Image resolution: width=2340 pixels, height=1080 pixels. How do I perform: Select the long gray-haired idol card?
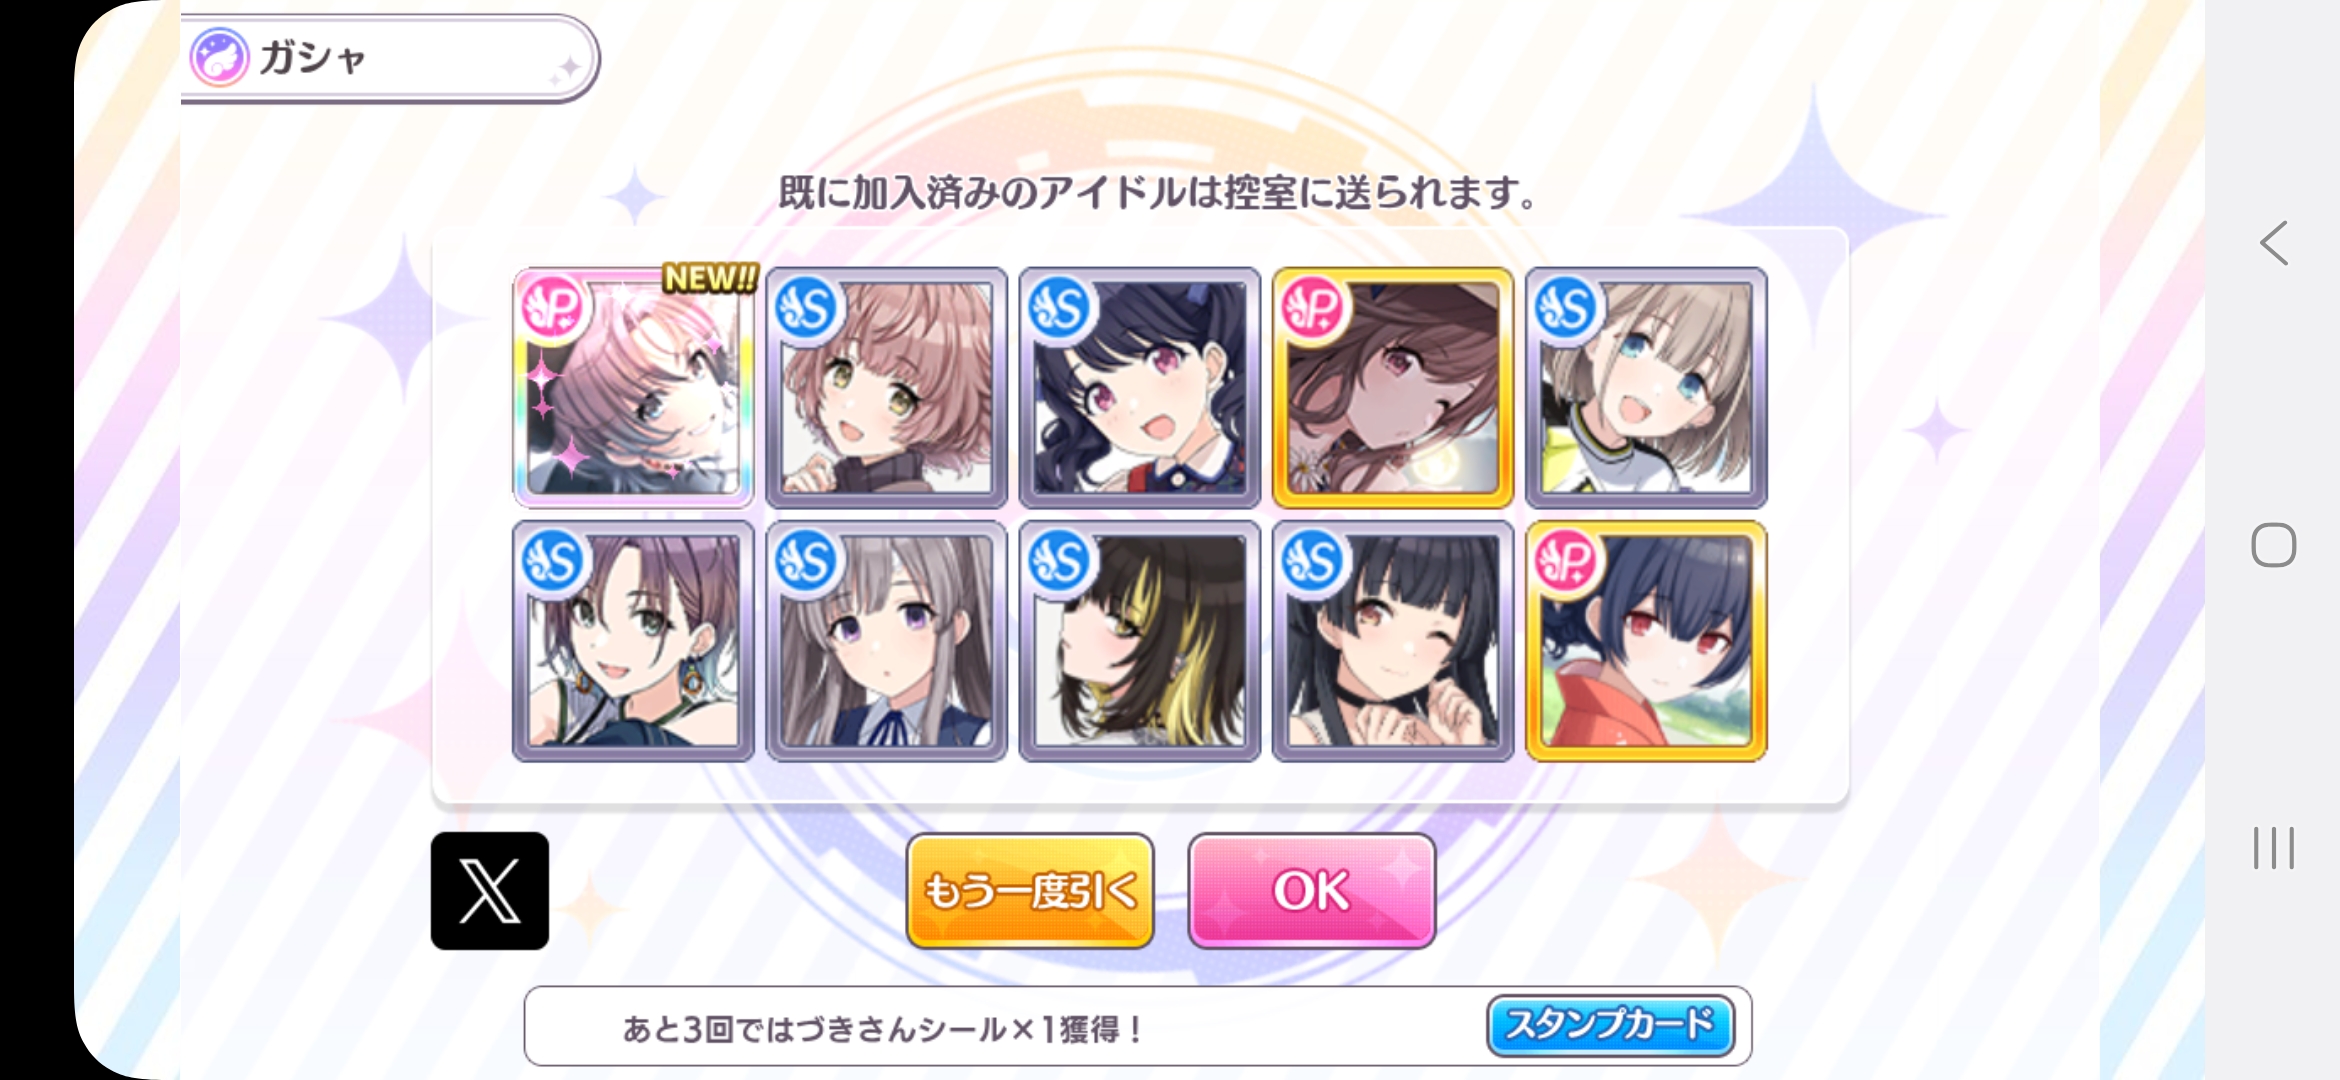[887, 641]
